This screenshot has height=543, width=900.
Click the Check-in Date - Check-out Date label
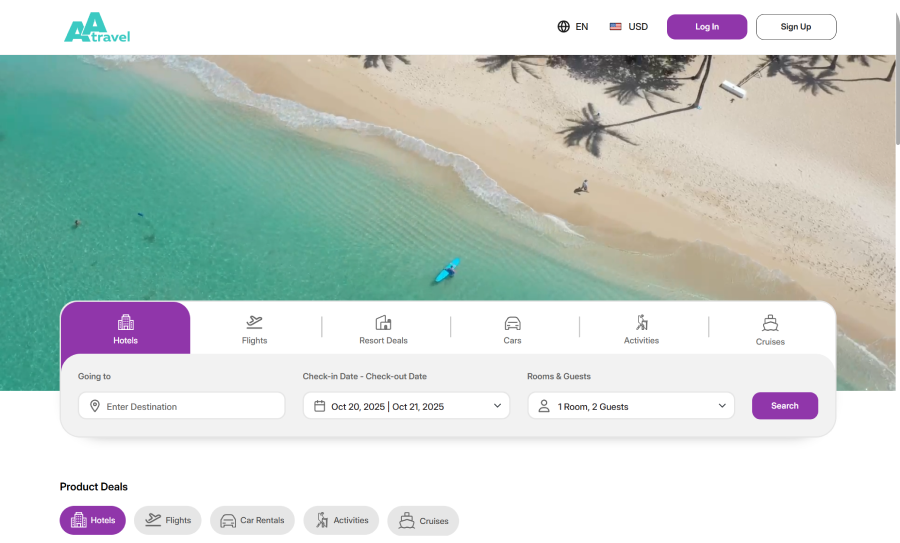coord(364,377)
